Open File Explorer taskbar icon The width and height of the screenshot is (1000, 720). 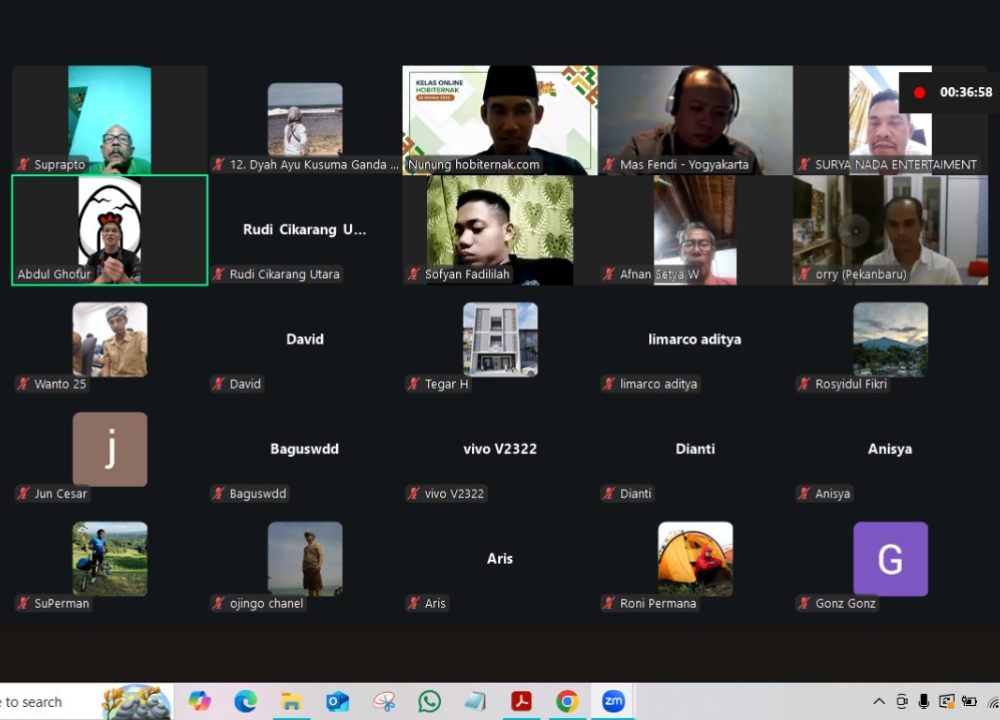291,702
